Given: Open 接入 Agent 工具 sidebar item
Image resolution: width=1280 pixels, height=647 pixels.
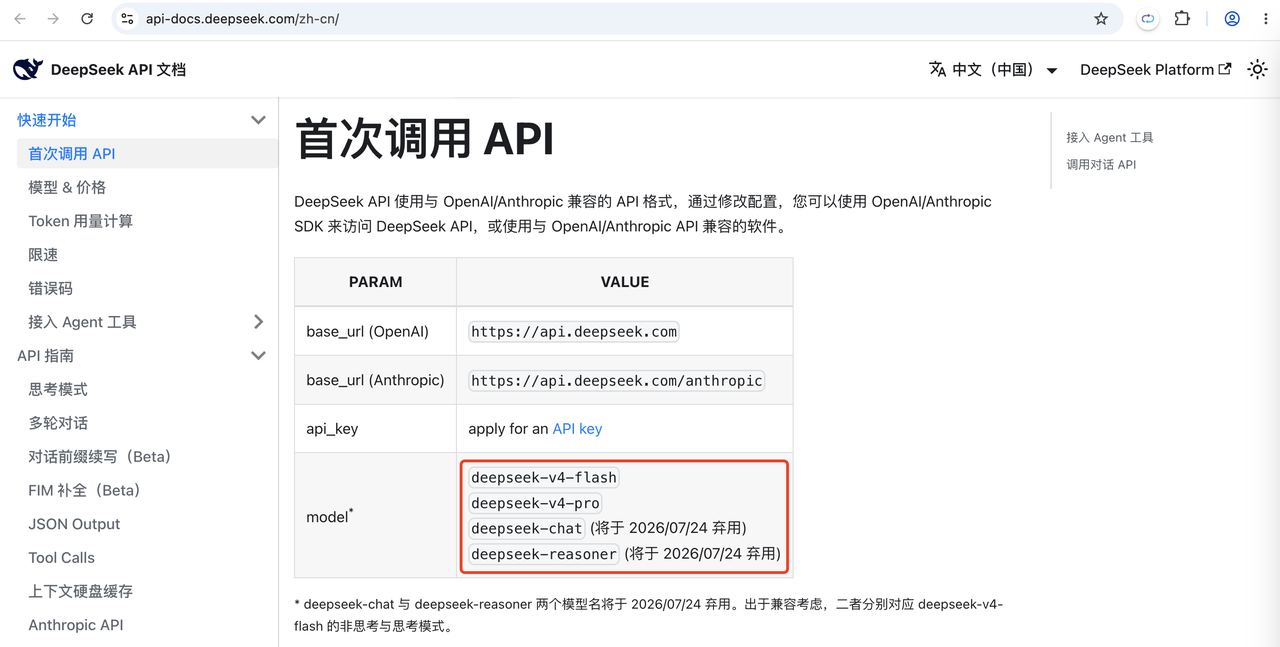Looking at the screenshot, I should click(x=82, y=322).
